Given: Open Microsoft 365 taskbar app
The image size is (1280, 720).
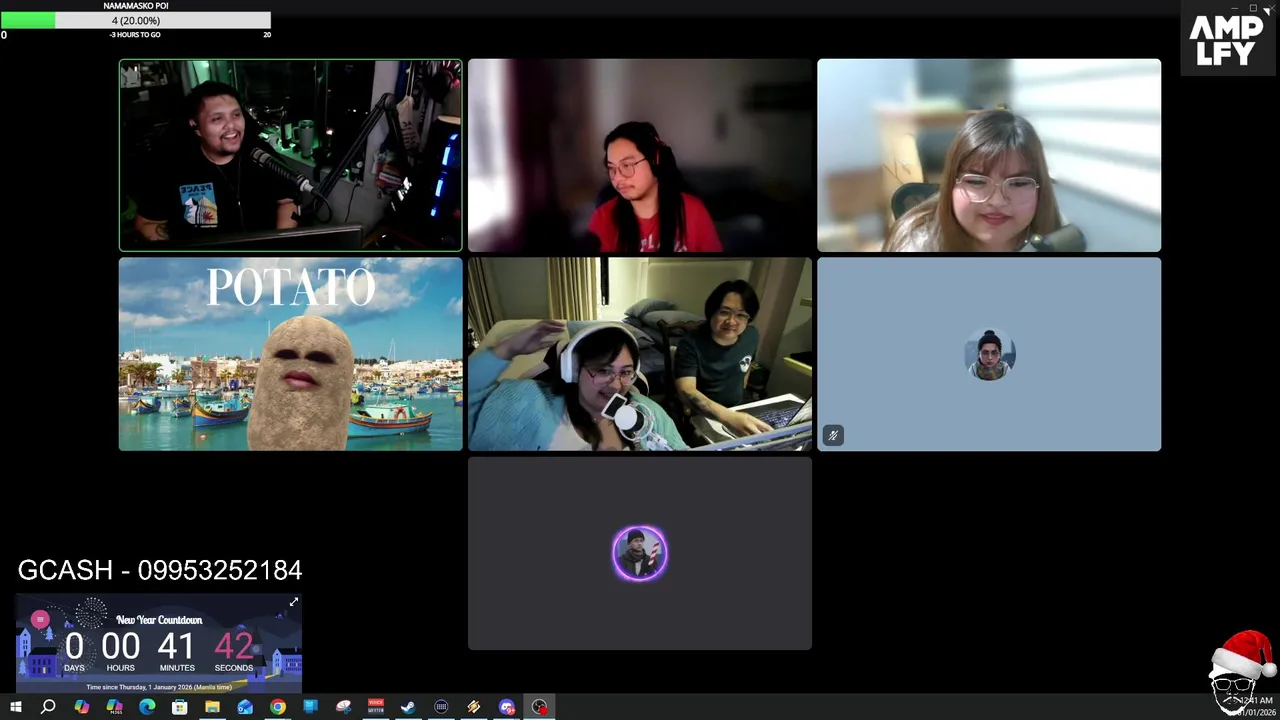Looking at the screenshot, I should coord(114,707).
